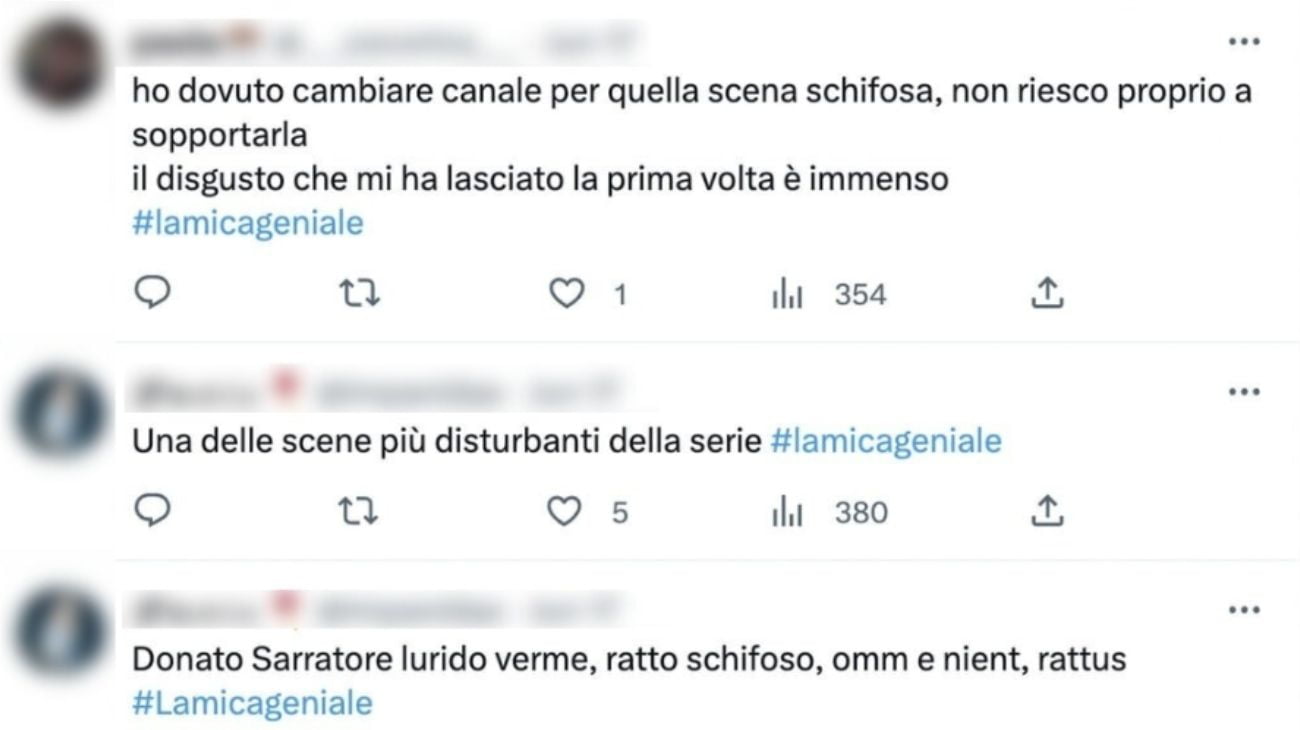This screenshot has height=730, width=1300.
Task: Retweet the first tweet
Action: (360, 294)
